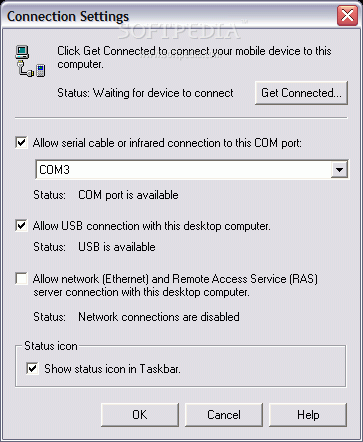Click the COM port is available status
363x442 pixels.
(x=128, y=195)
